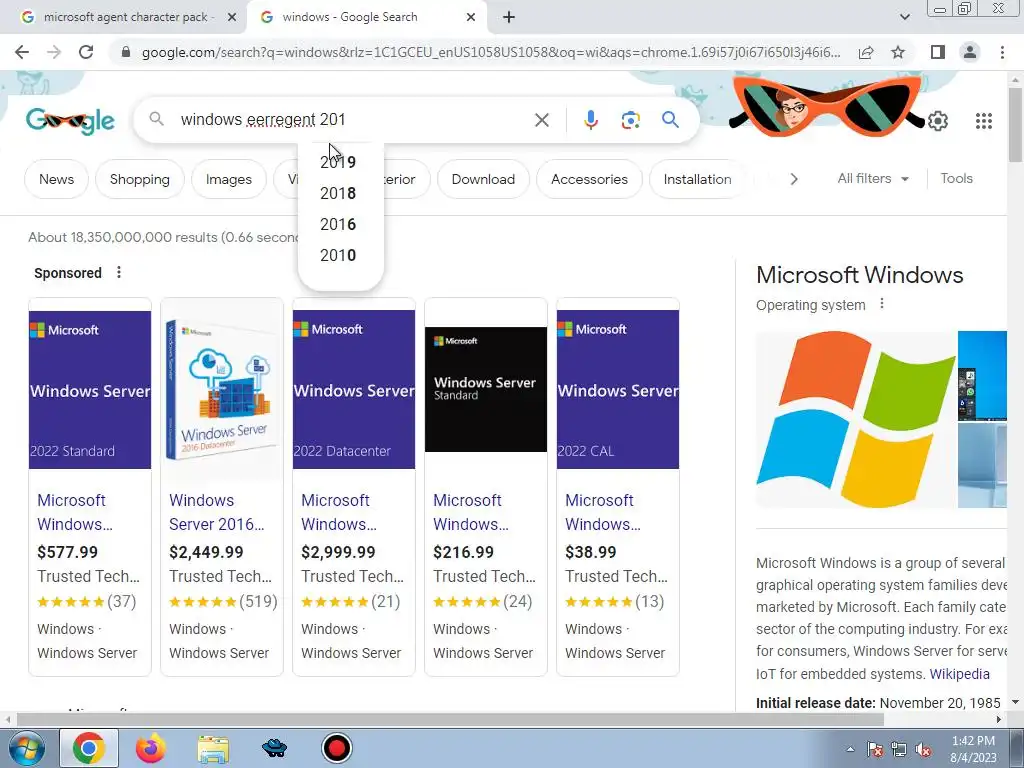Select the 2010 suggestion

(340, 255)
